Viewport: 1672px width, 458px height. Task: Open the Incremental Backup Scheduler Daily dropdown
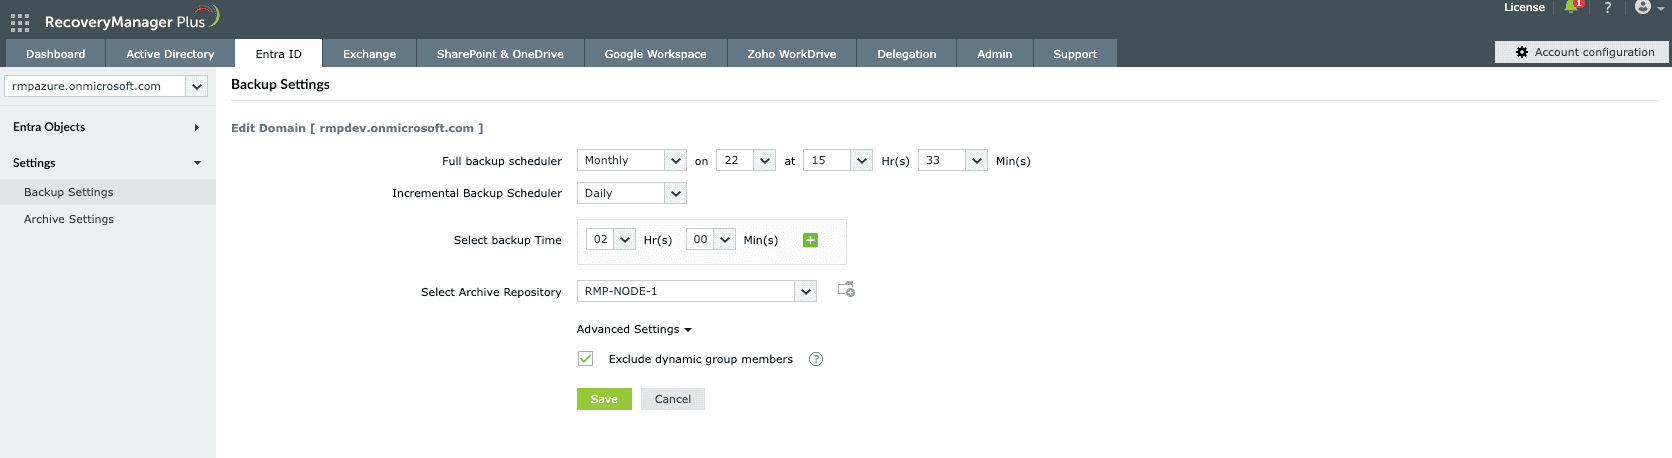tap(631, 193)
